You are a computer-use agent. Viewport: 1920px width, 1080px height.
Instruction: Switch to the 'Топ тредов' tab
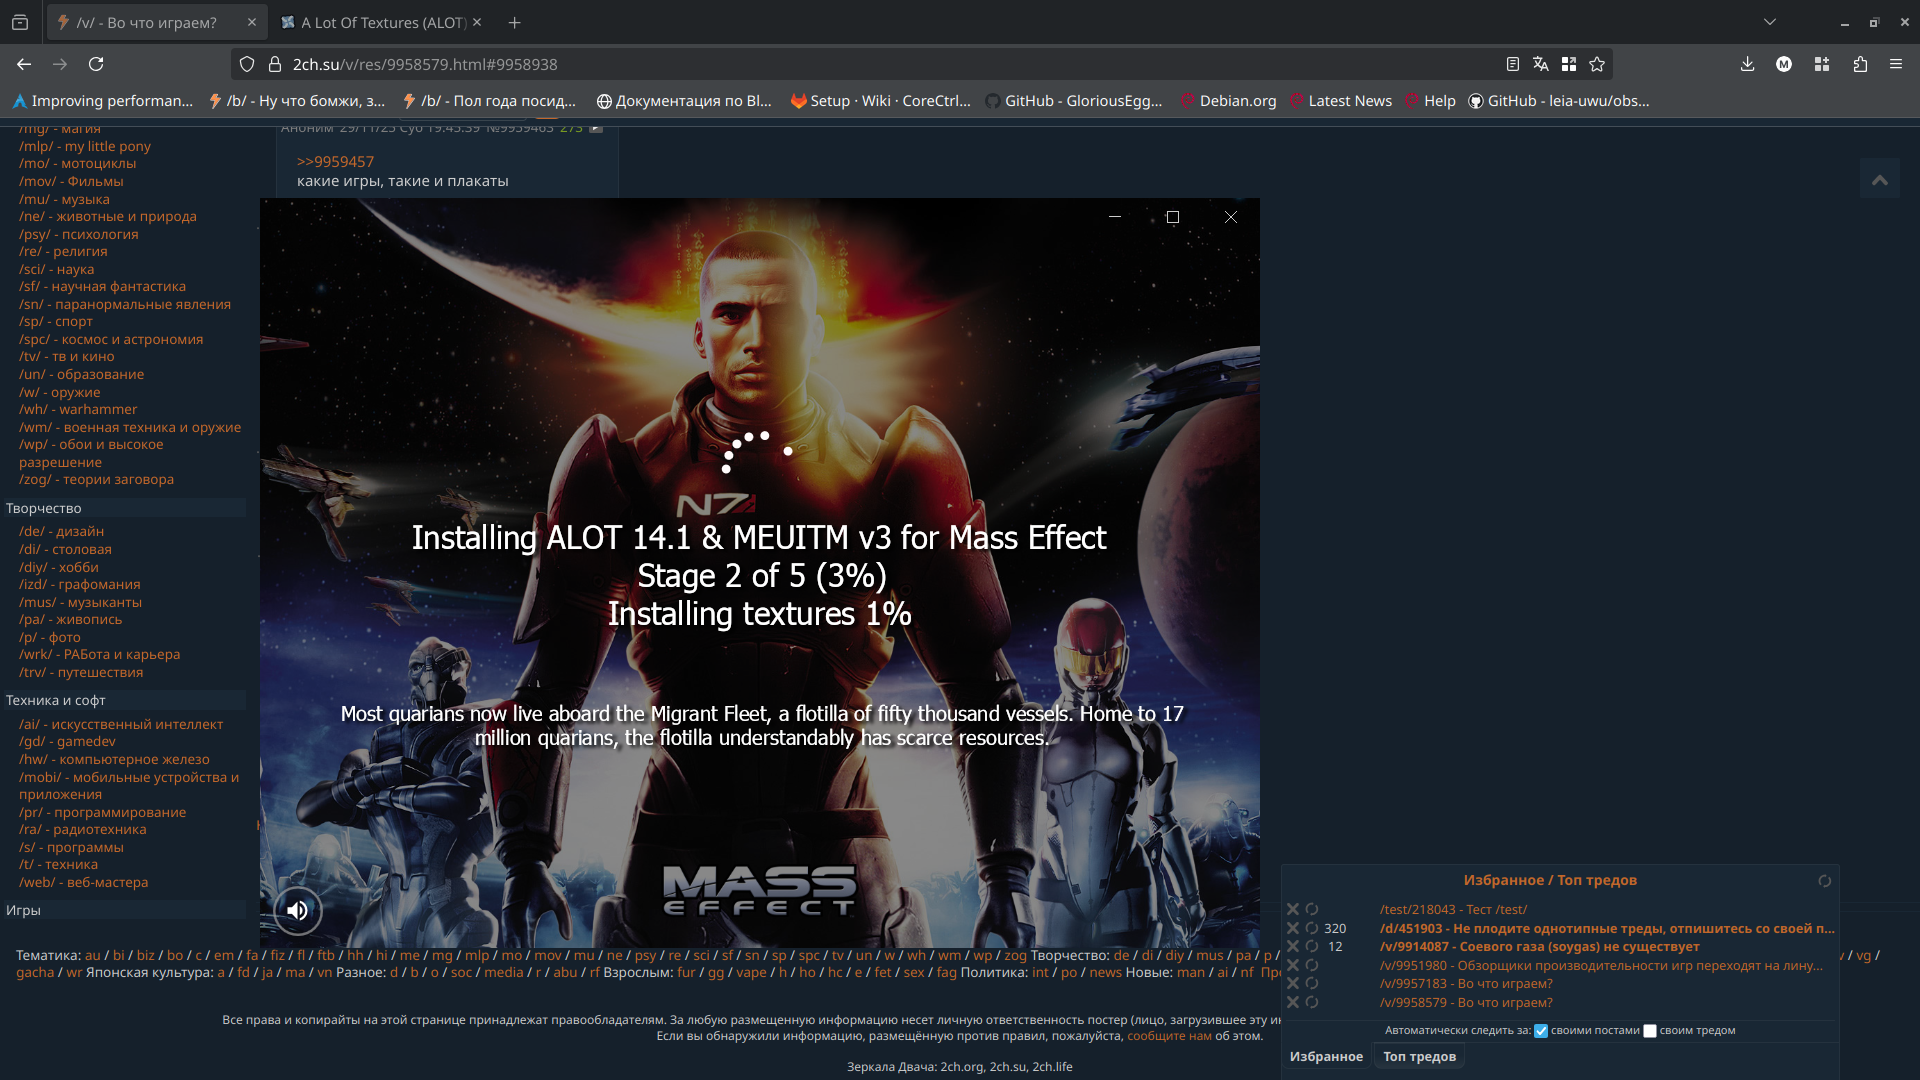tap(1419, 1057)
